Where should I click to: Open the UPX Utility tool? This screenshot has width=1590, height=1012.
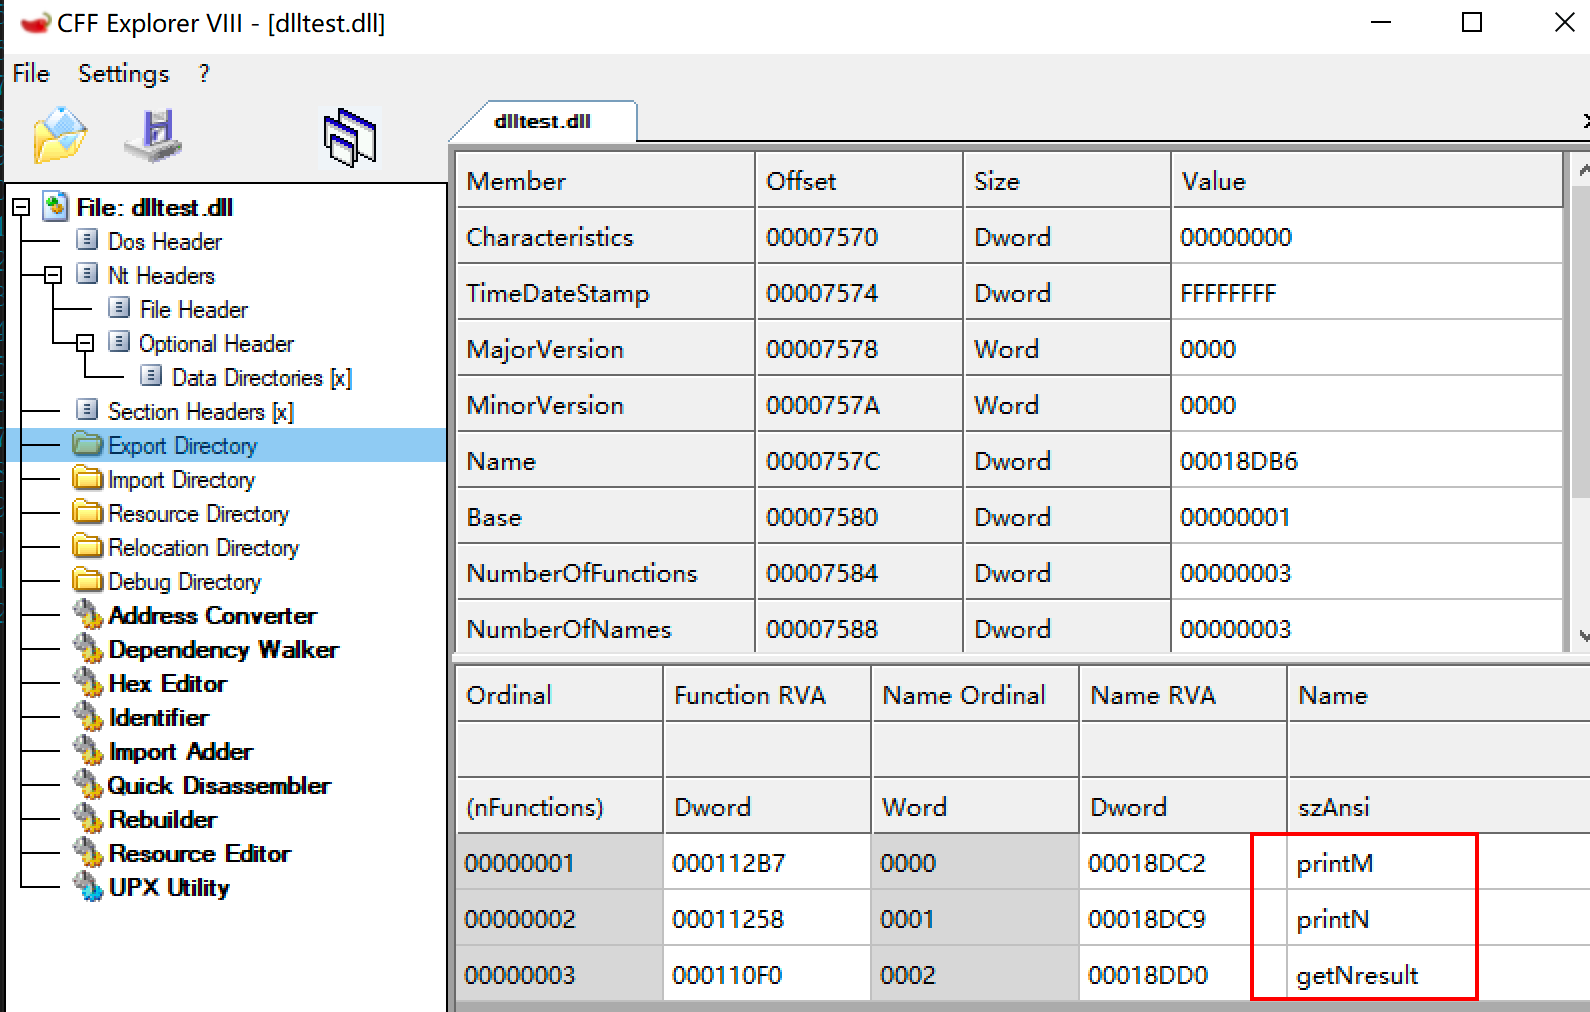168,887
